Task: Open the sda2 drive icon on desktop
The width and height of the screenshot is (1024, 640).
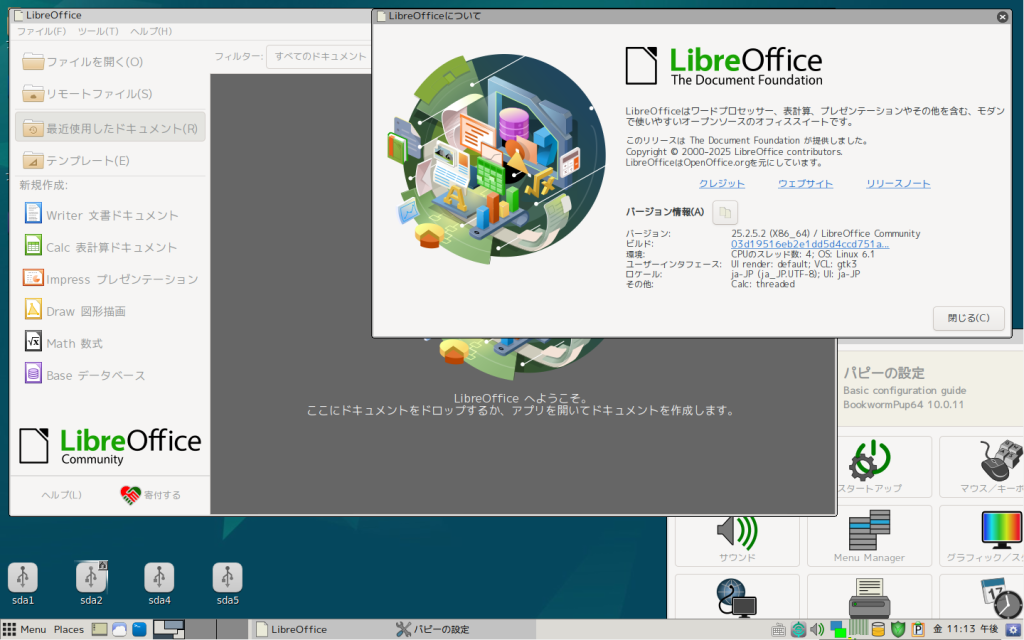Action: [91, 584]
